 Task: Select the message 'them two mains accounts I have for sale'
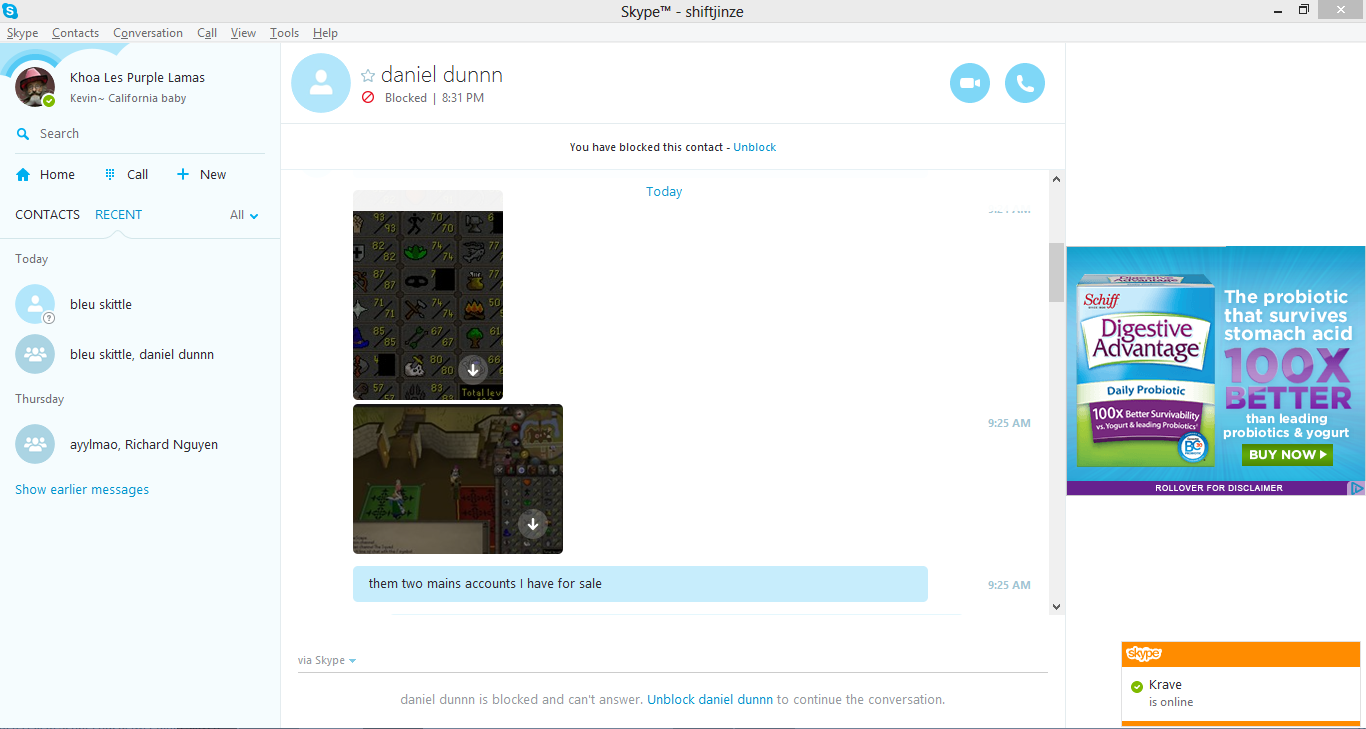640,584
